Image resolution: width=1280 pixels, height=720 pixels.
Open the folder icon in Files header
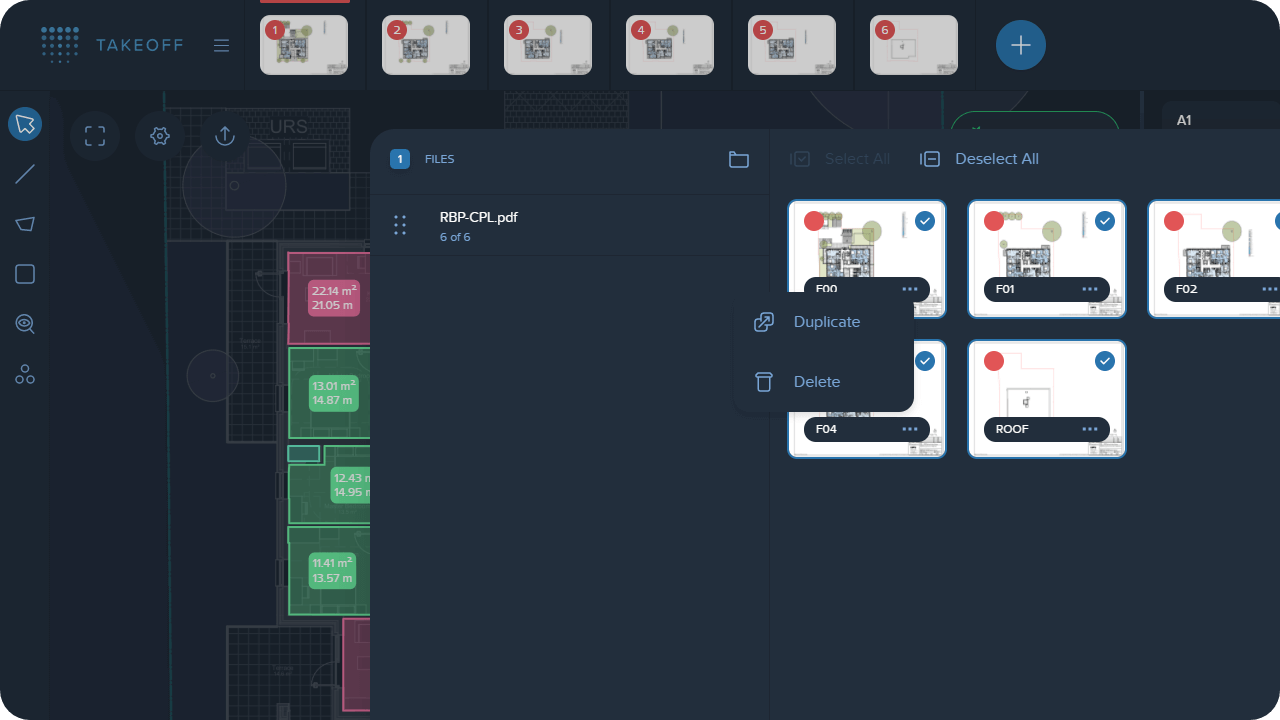739,159
